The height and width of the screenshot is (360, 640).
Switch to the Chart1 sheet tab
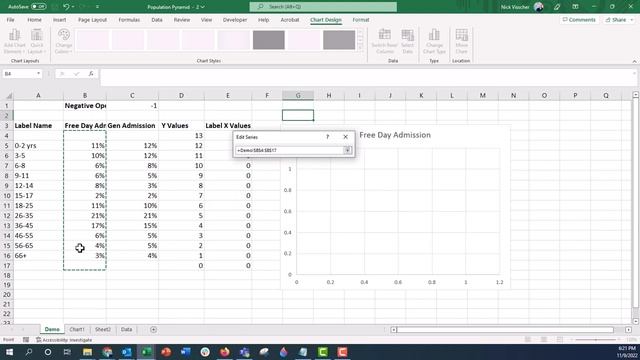[x=77, y=329]
